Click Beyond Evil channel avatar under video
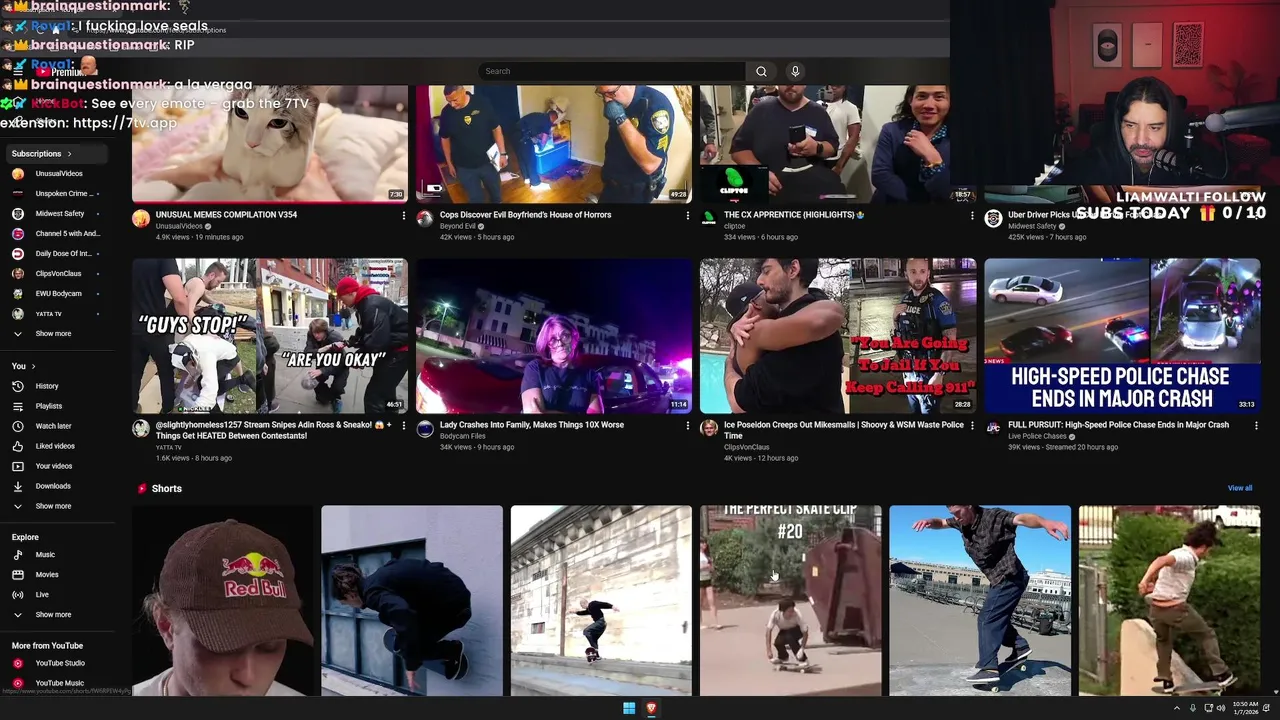This screenshot has width=1280, height=720. tap(425, 219)
